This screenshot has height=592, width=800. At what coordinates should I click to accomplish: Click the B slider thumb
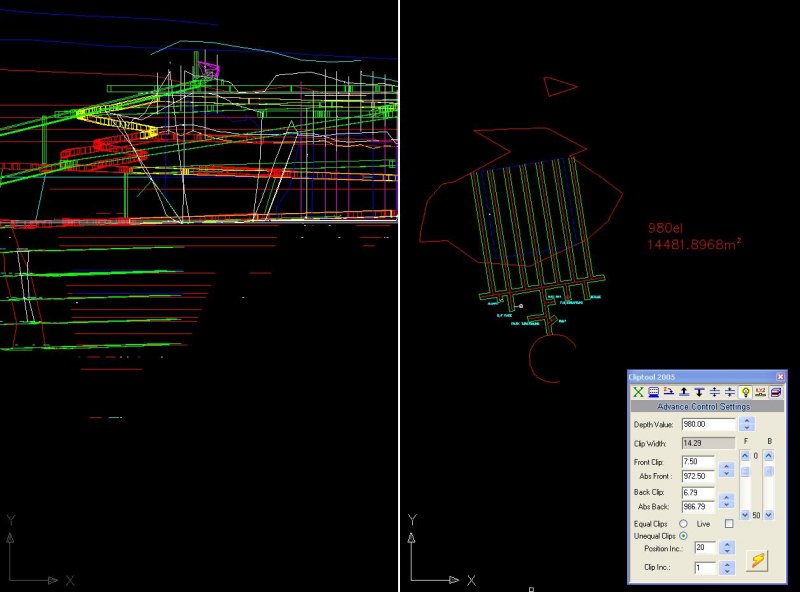[x=768, y=472]
